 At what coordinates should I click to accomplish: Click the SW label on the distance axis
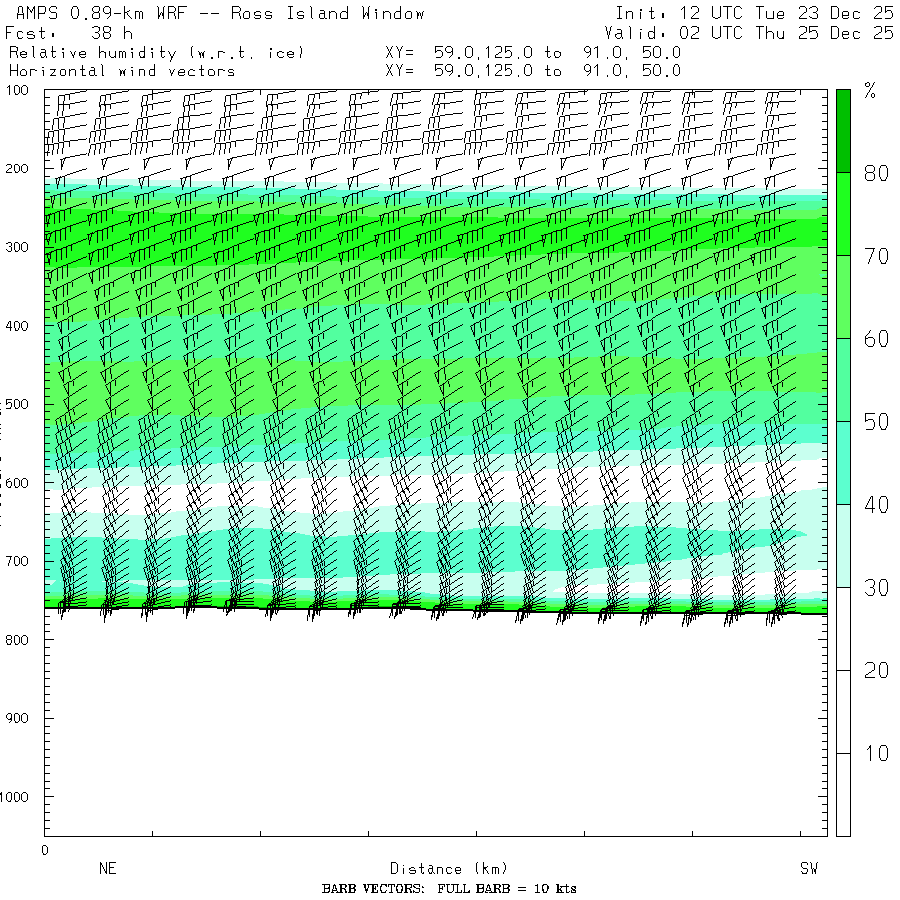coord(808,869)
